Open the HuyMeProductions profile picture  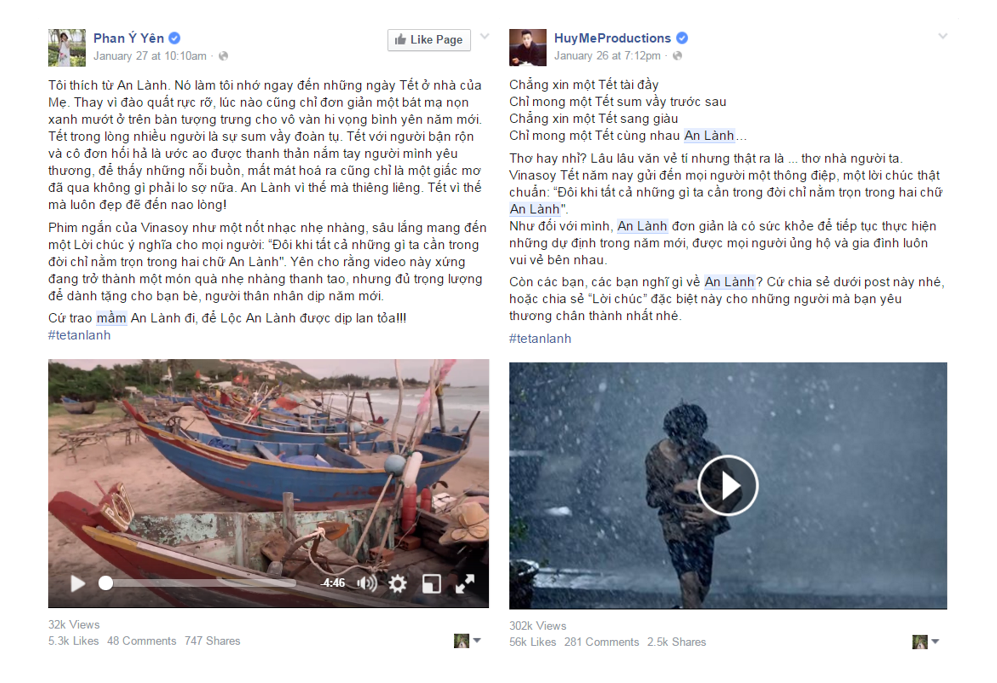click(528, 47)
